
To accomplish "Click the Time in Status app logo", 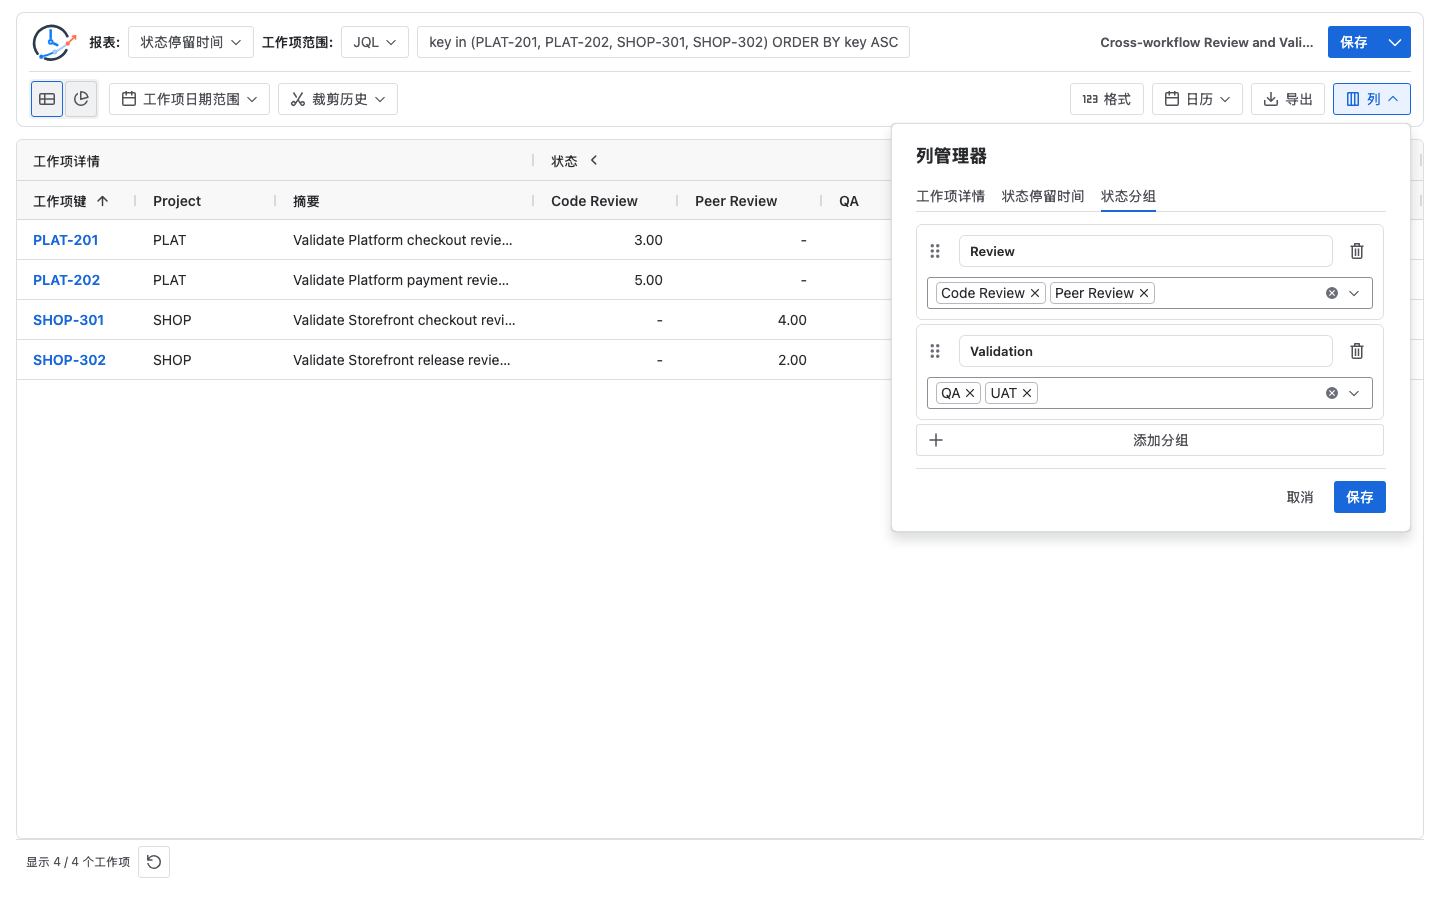I will [x=54, y=42].
